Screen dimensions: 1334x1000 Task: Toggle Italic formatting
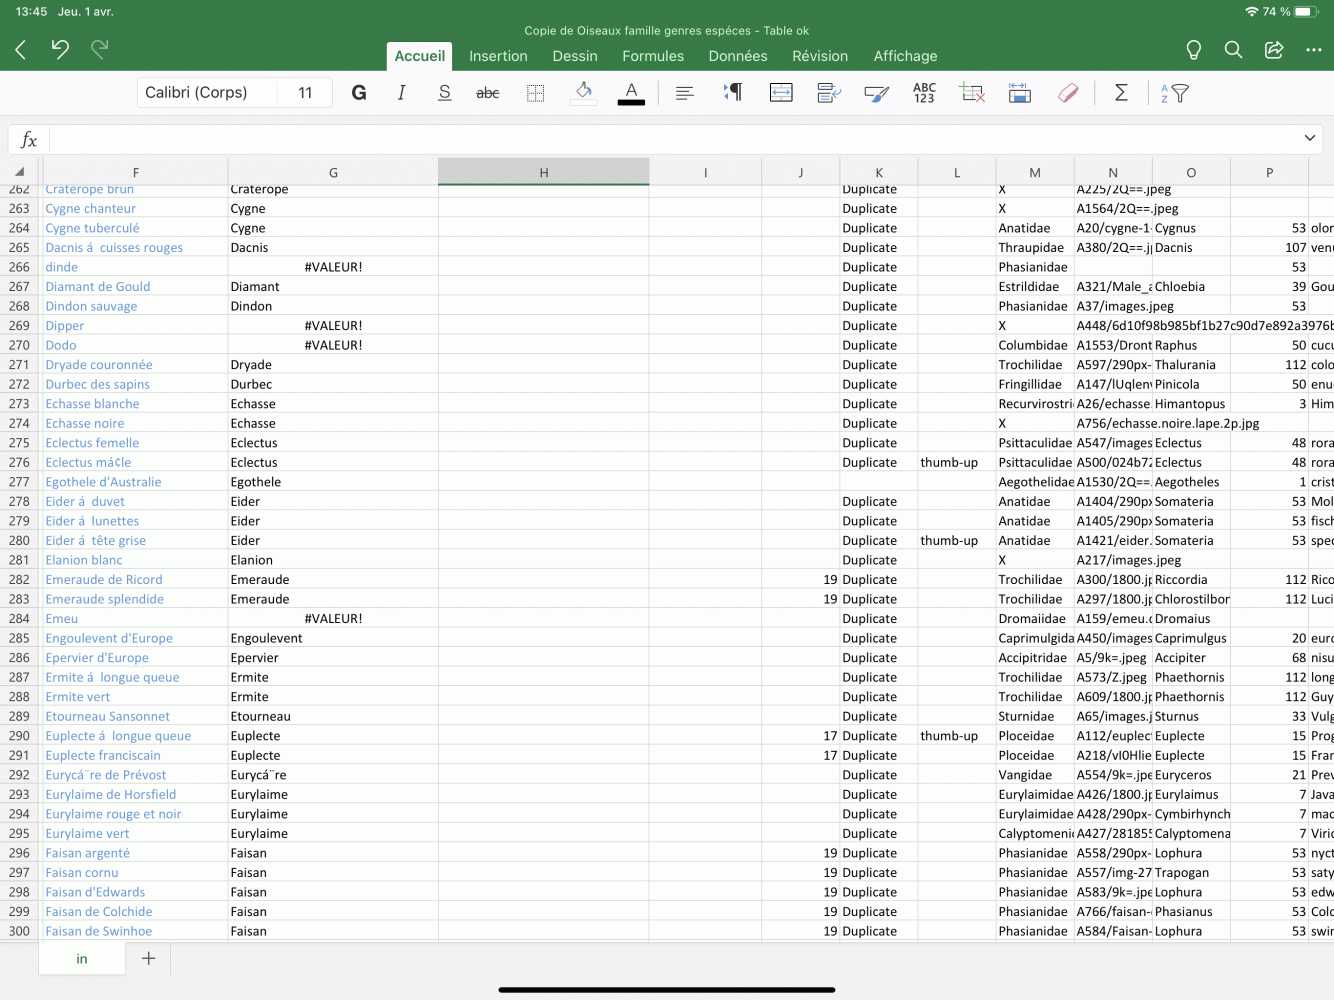(401, 93)
